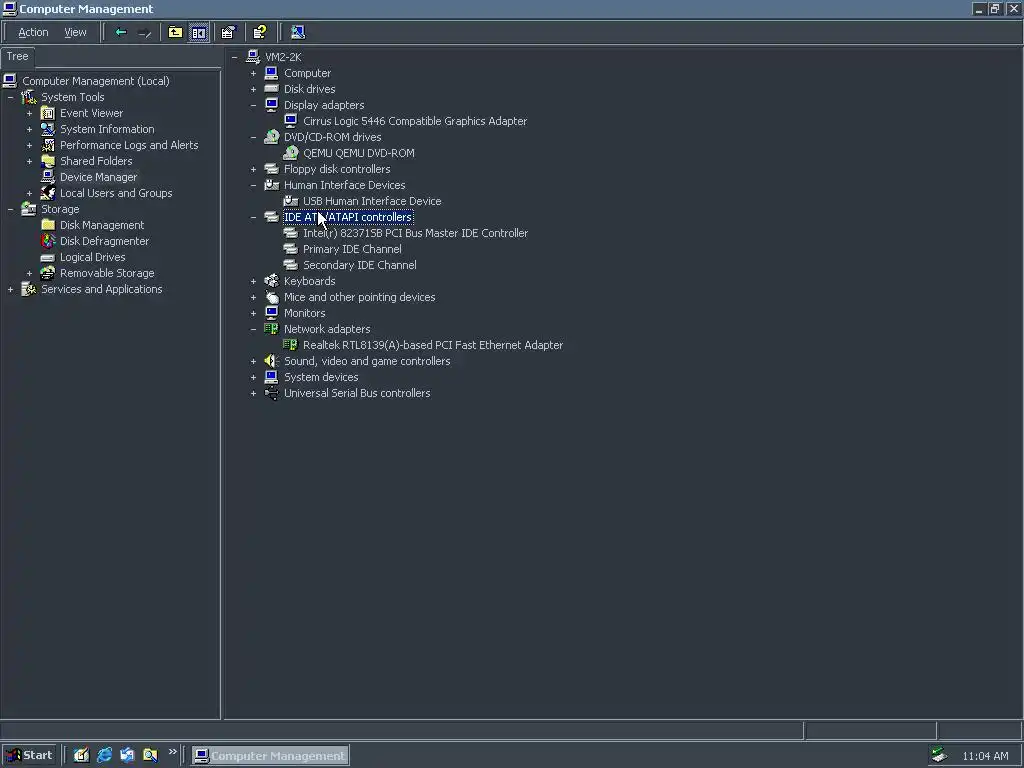Select DVD/CD-ROM drives category
Image resolution: width=1024 pixels, height=768 pixels.
pyautogui.click(x=332, y=137)
